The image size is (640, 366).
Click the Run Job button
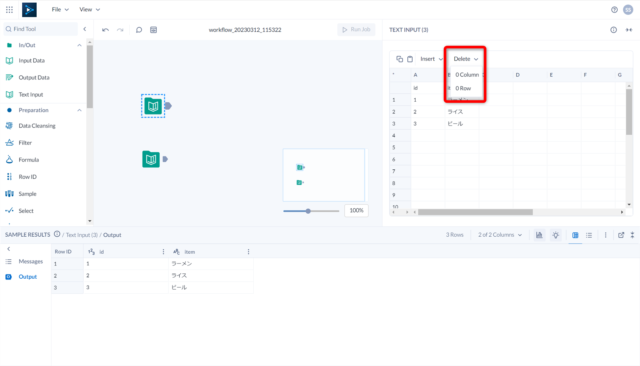[x=356, y=29]
